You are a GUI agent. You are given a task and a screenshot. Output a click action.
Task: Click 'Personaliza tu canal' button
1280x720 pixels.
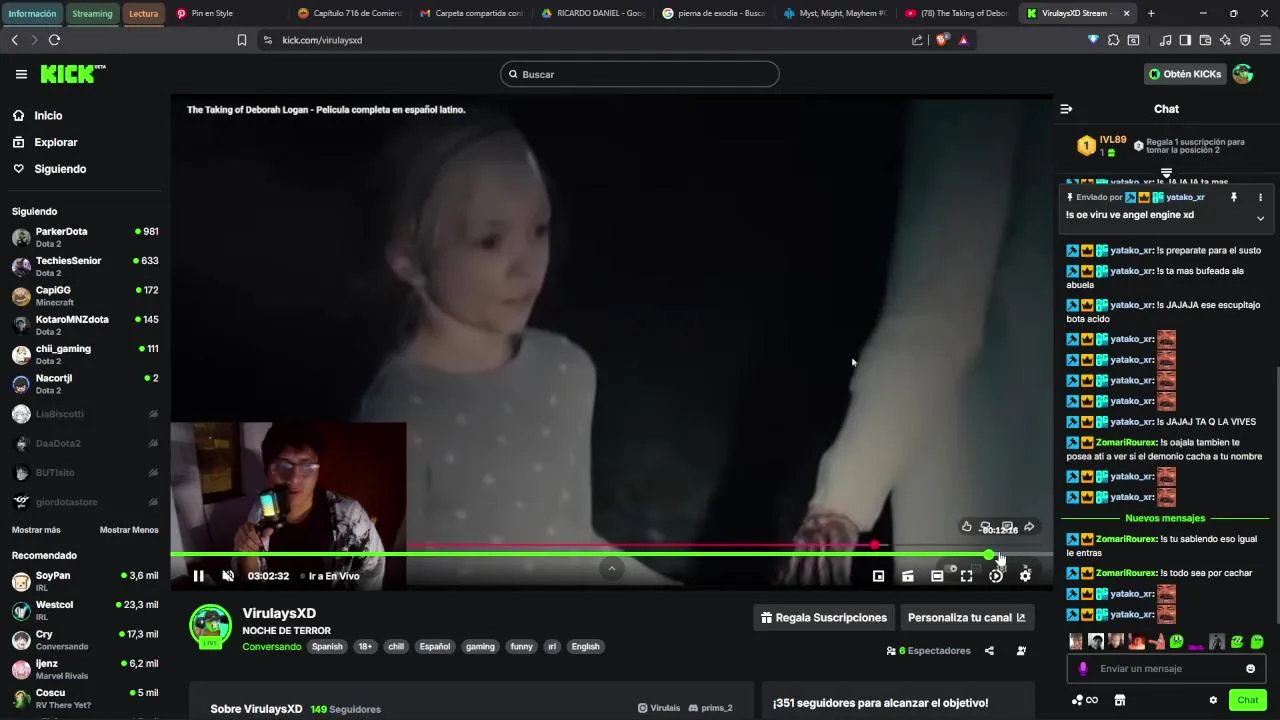(967, 618)
